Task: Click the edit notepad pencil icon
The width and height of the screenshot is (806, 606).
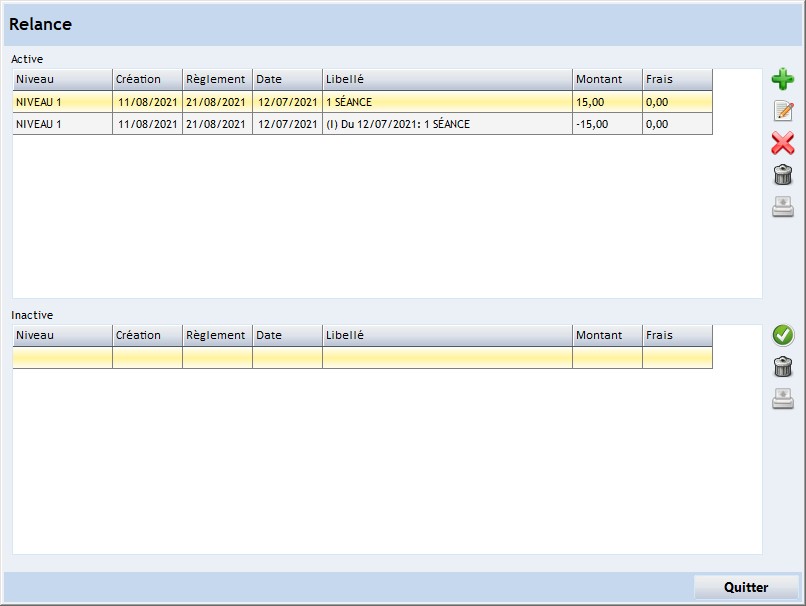Action: tap(782, 111)
